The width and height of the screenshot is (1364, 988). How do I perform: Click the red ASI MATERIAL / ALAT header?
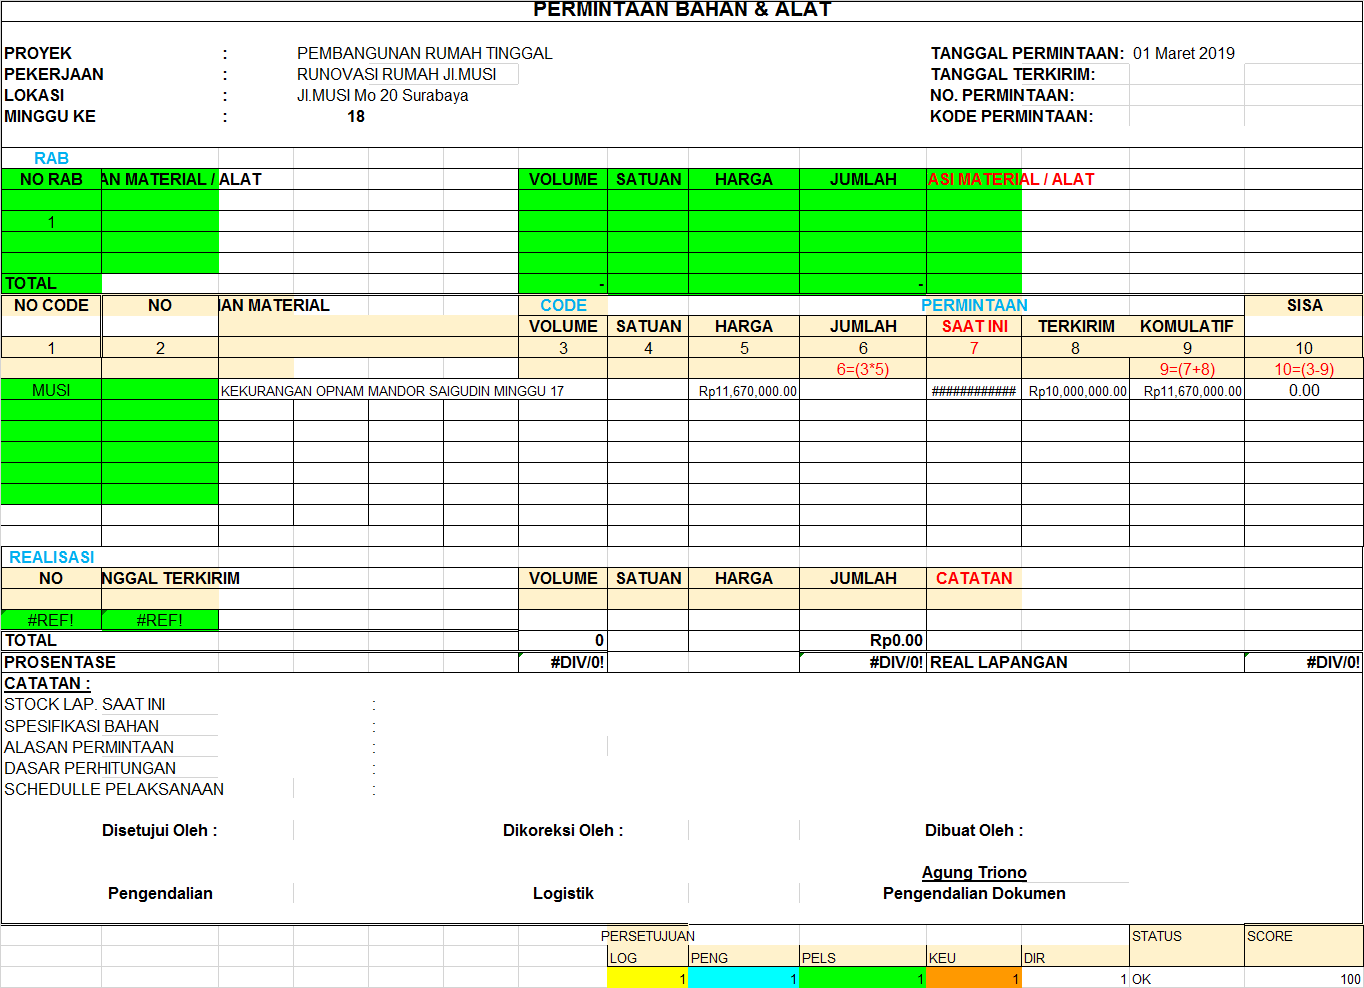pyautogui.click(x=1011, y=179)
